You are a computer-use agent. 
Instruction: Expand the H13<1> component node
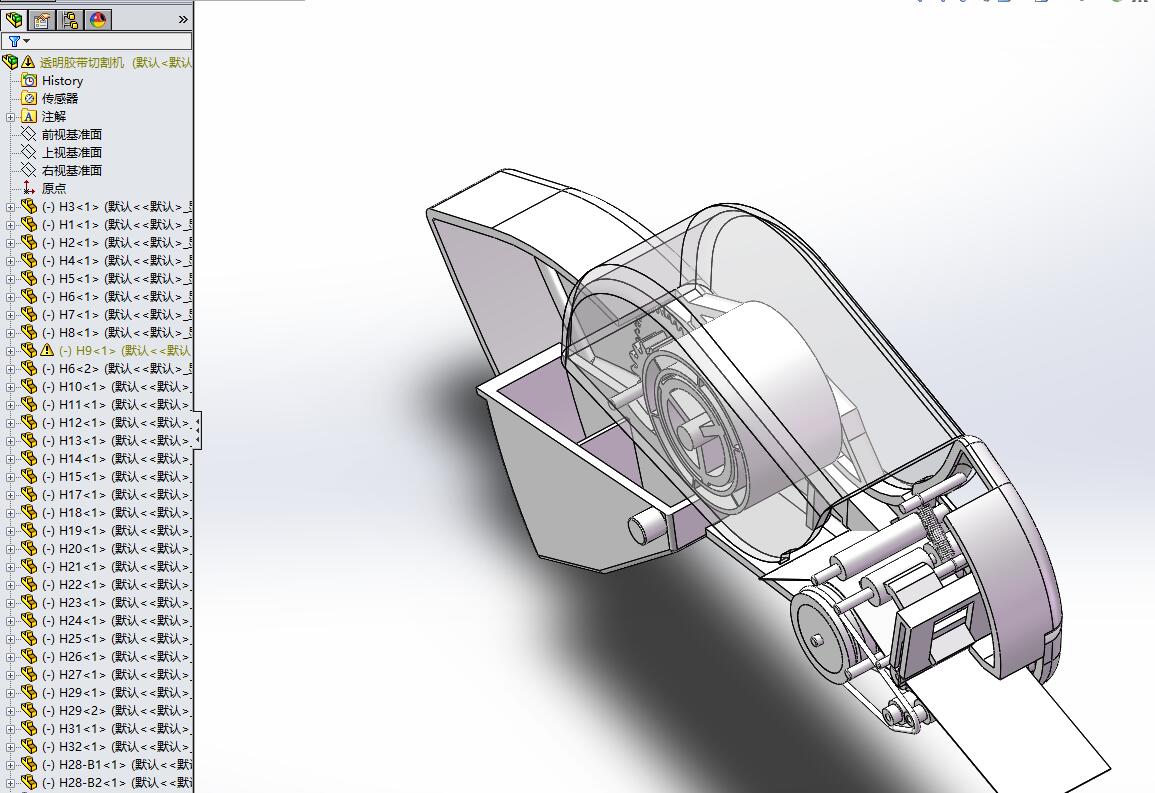pyautogui.click(x=10, y=441)
